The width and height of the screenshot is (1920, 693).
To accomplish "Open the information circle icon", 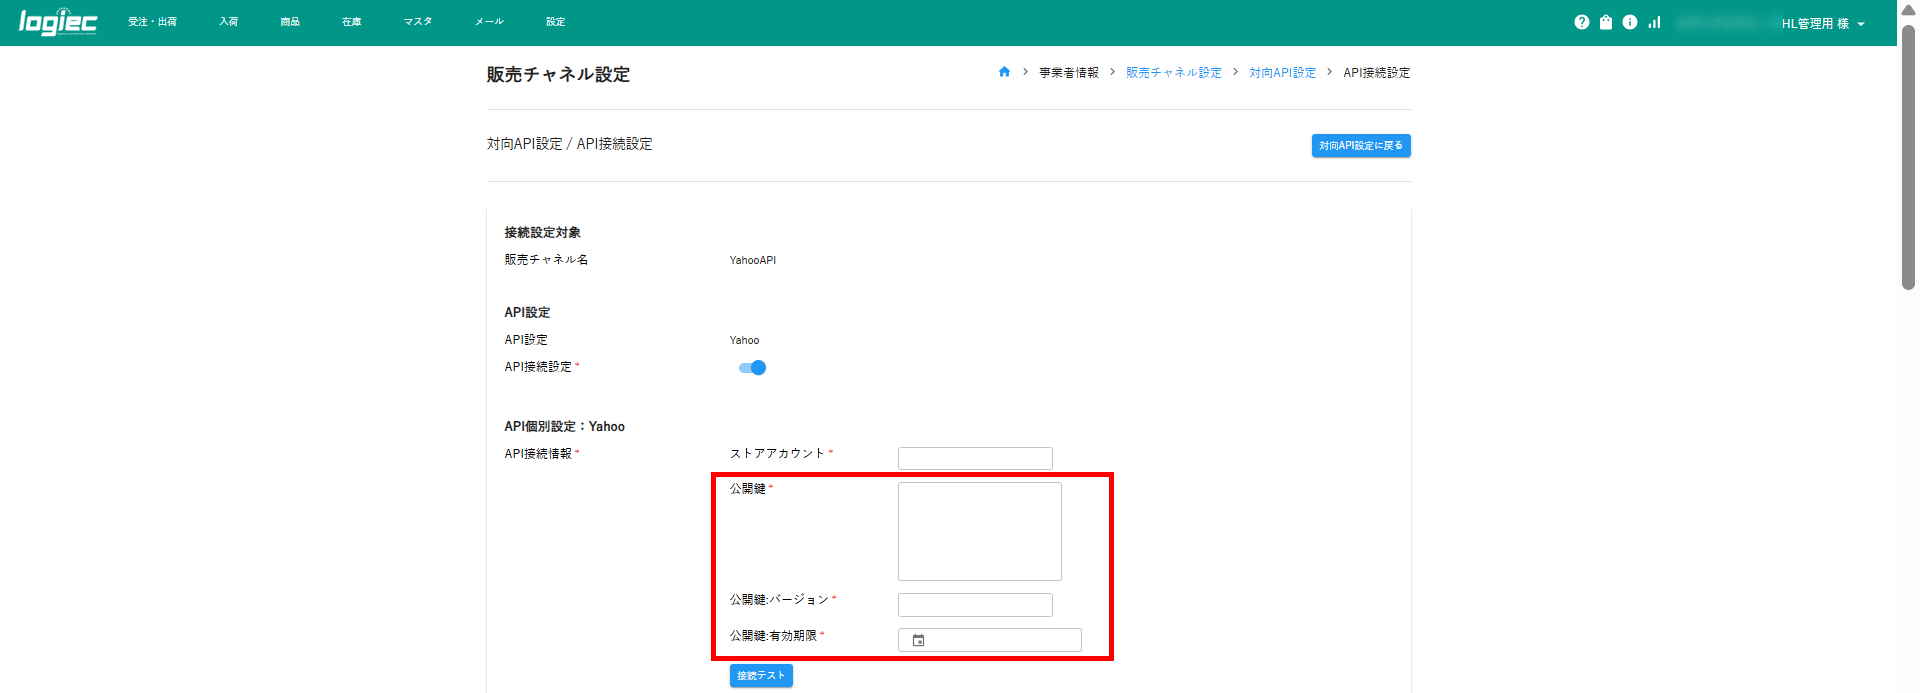I will pos(1630,22).
